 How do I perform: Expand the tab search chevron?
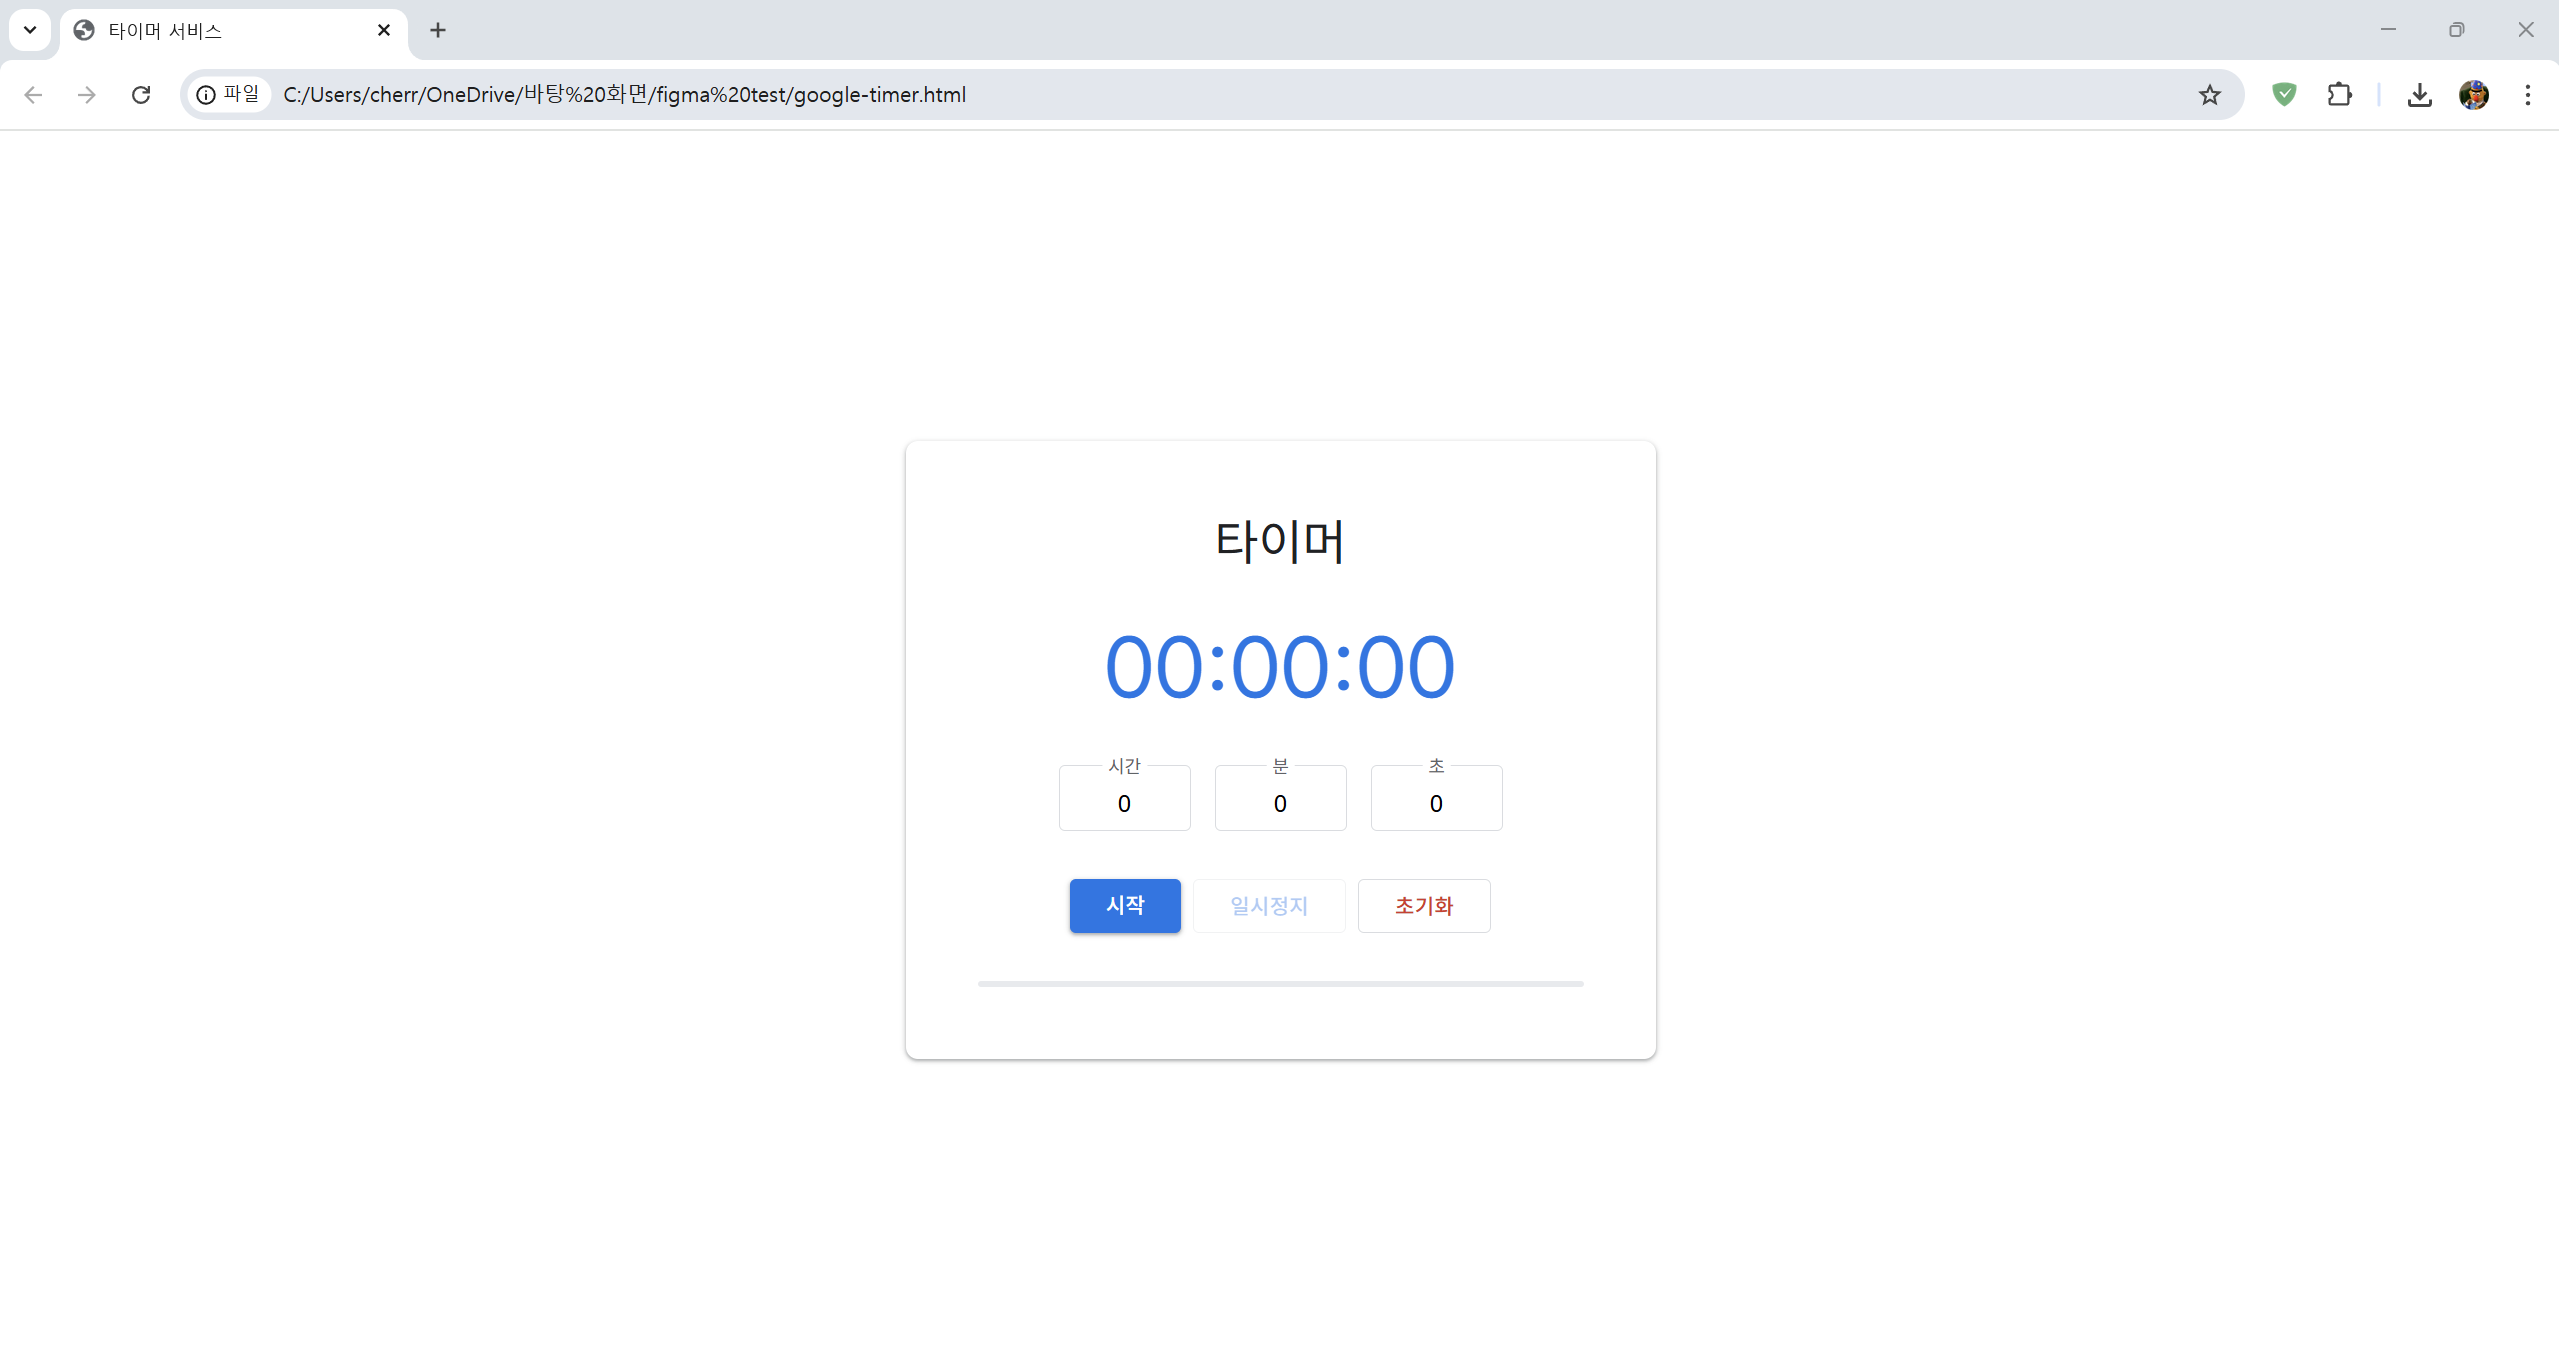click(30, 30)
